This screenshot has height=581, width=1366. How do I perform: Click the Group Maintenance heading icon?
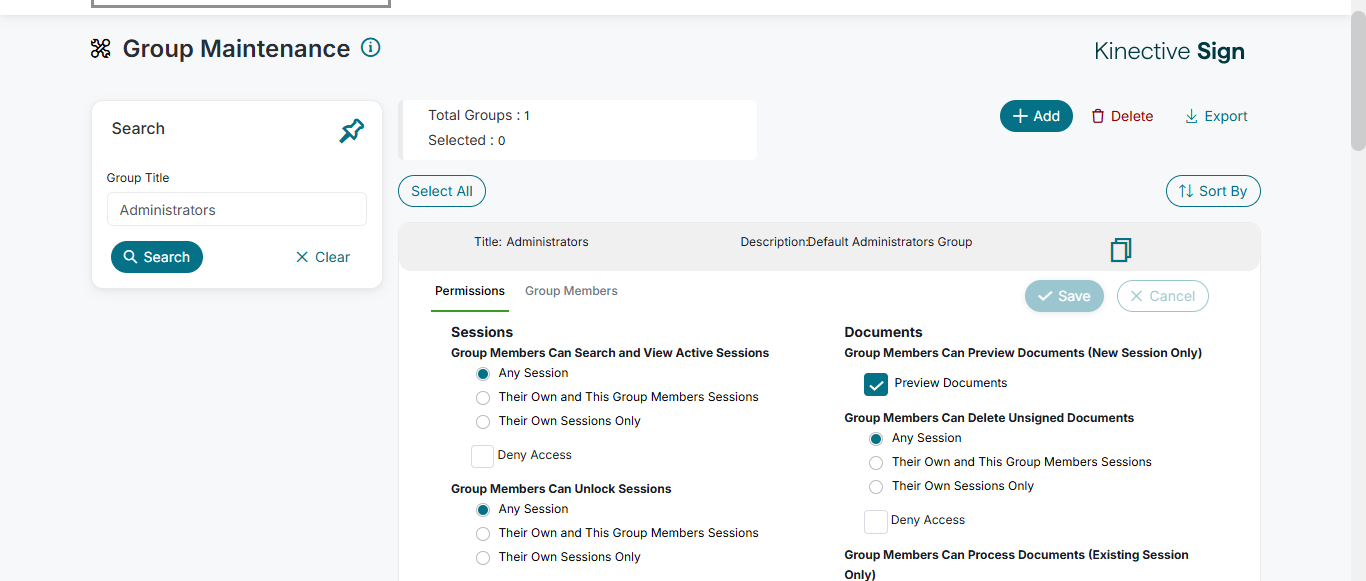[x=100, y=49]
